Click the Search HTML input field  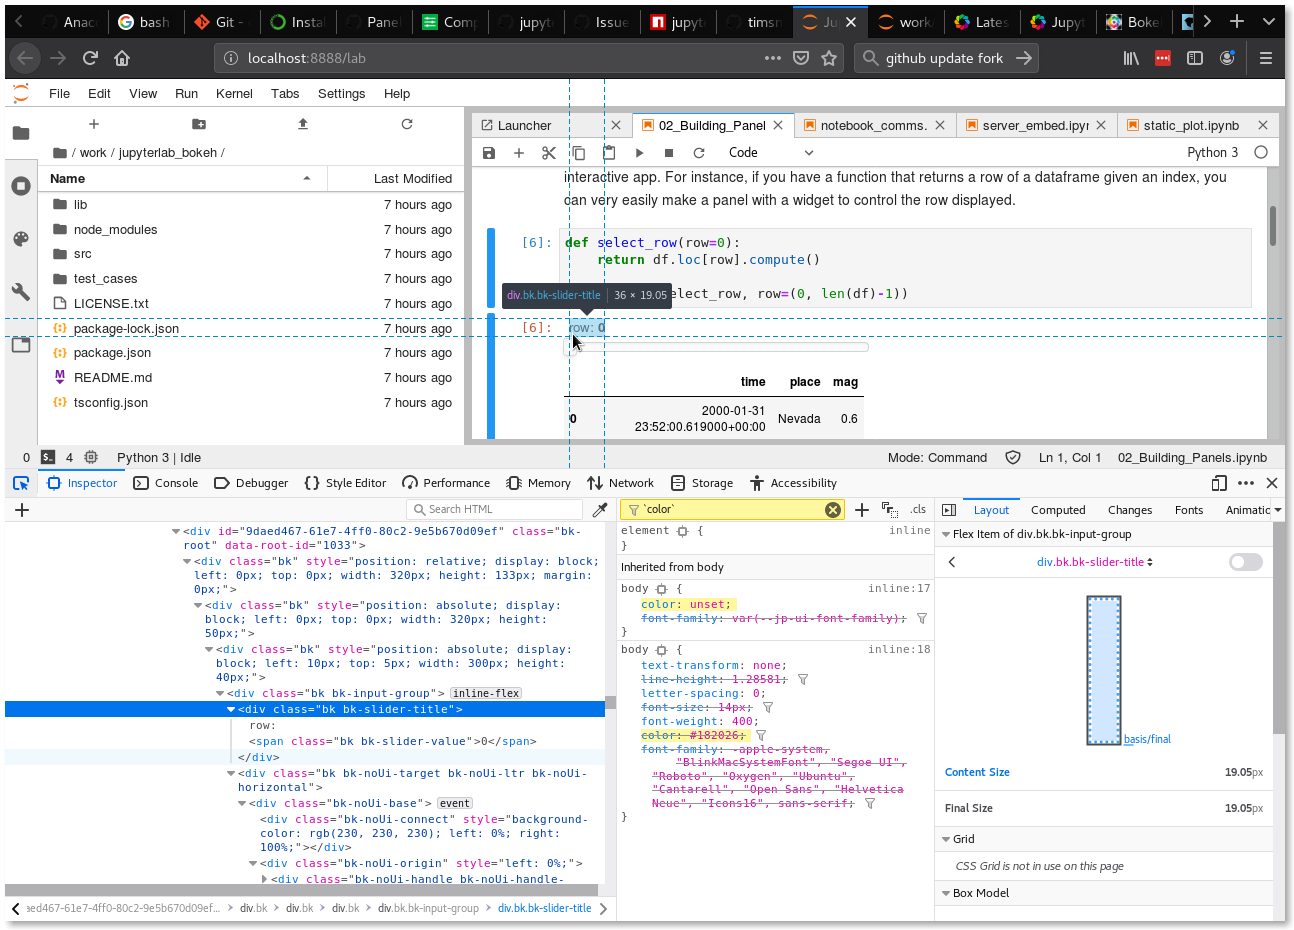click(x=494, y=509)
